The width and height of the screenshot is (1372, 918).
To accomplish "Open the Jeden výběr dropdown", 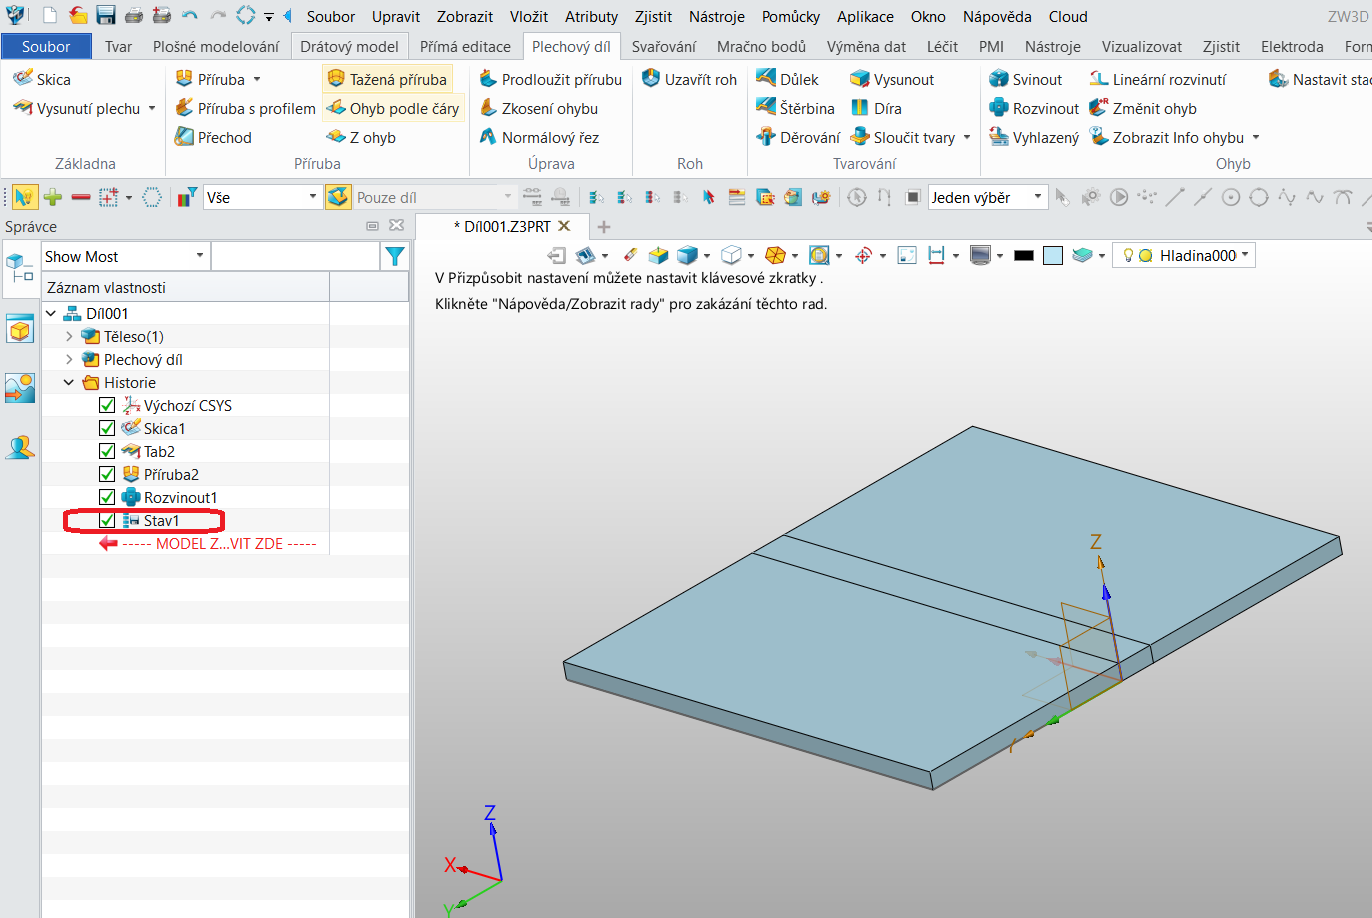I will coord(987,198).
